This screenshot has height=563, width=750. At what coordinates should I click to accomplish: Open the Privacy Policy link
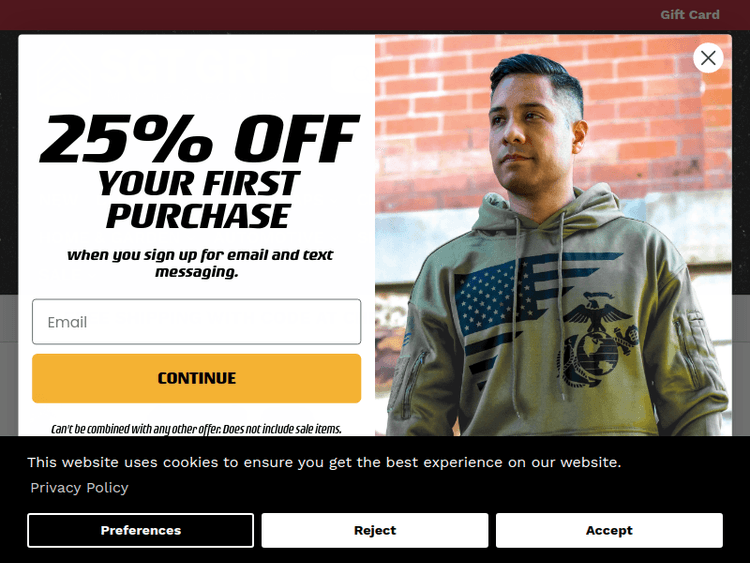click(79, 488)
